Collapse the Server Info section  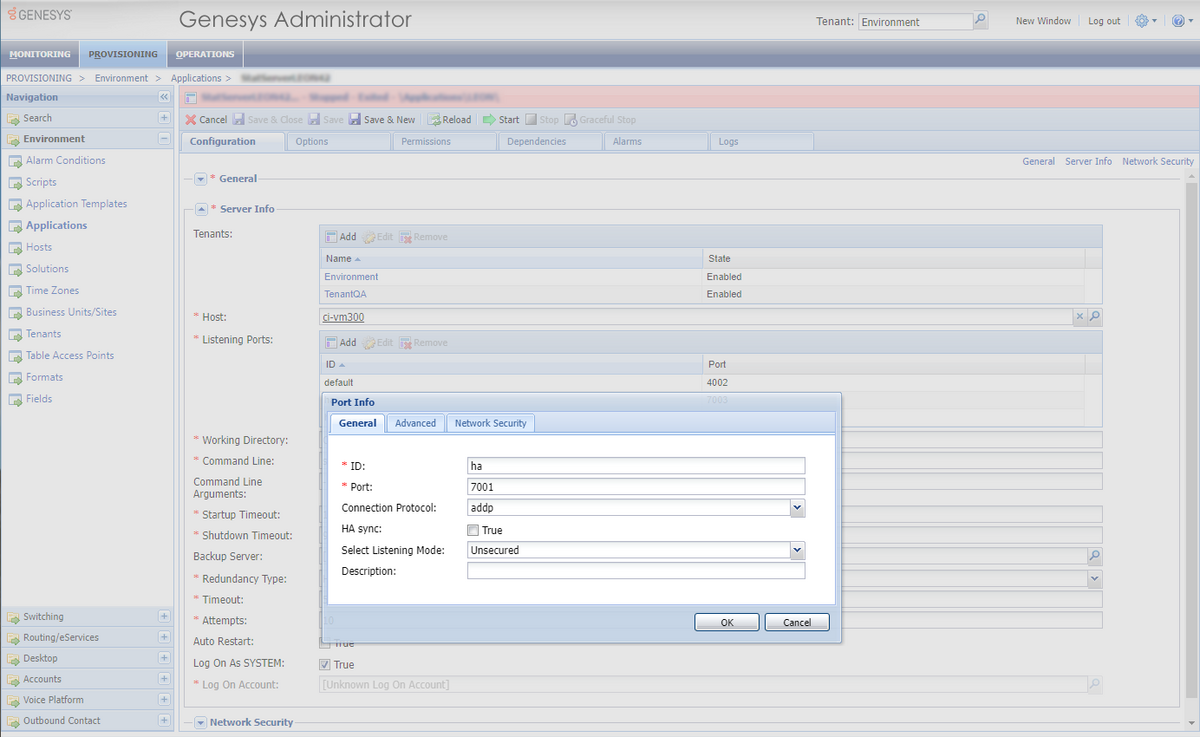pyautogui.click(x=200, y=209)
